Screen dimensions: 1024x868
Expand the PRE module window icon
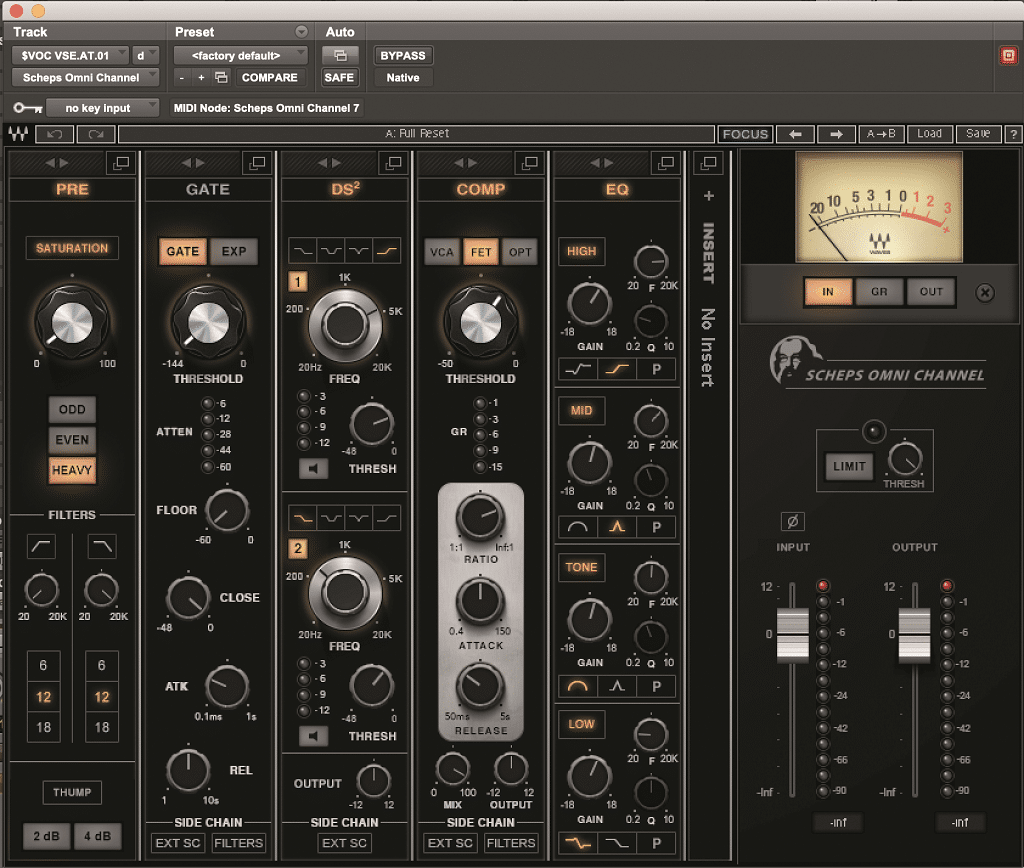point(121,163)
